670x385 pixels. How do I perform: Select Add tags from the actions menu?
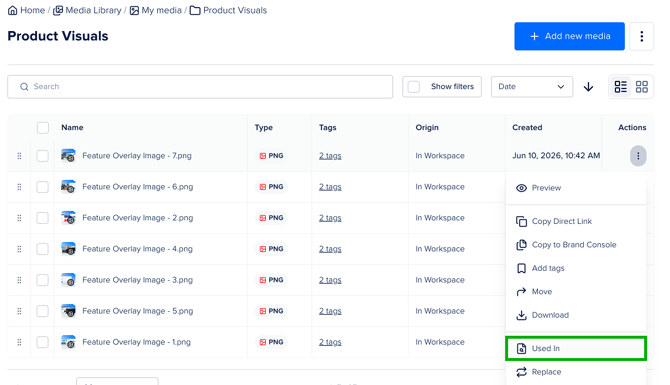(x=576, y=268)
